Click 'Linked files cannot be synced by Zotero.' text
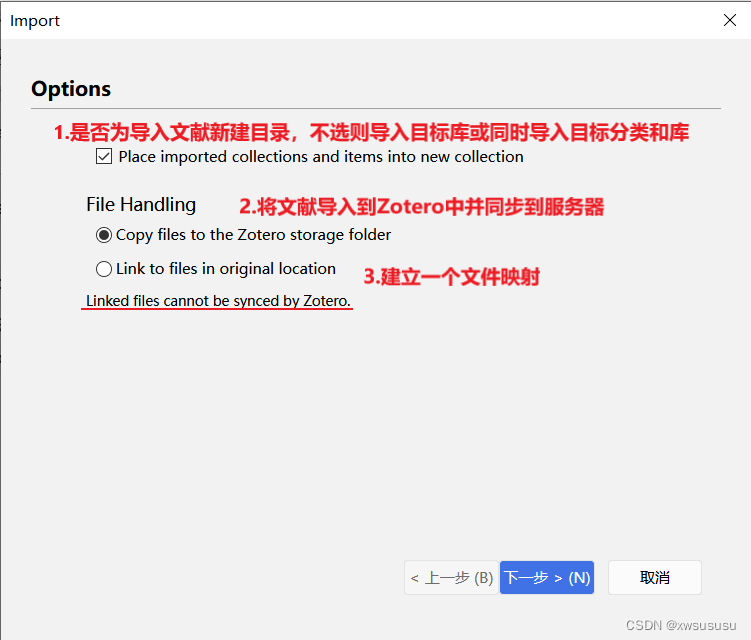Screen dimensions: 751x640 click(x=218, y=300)
